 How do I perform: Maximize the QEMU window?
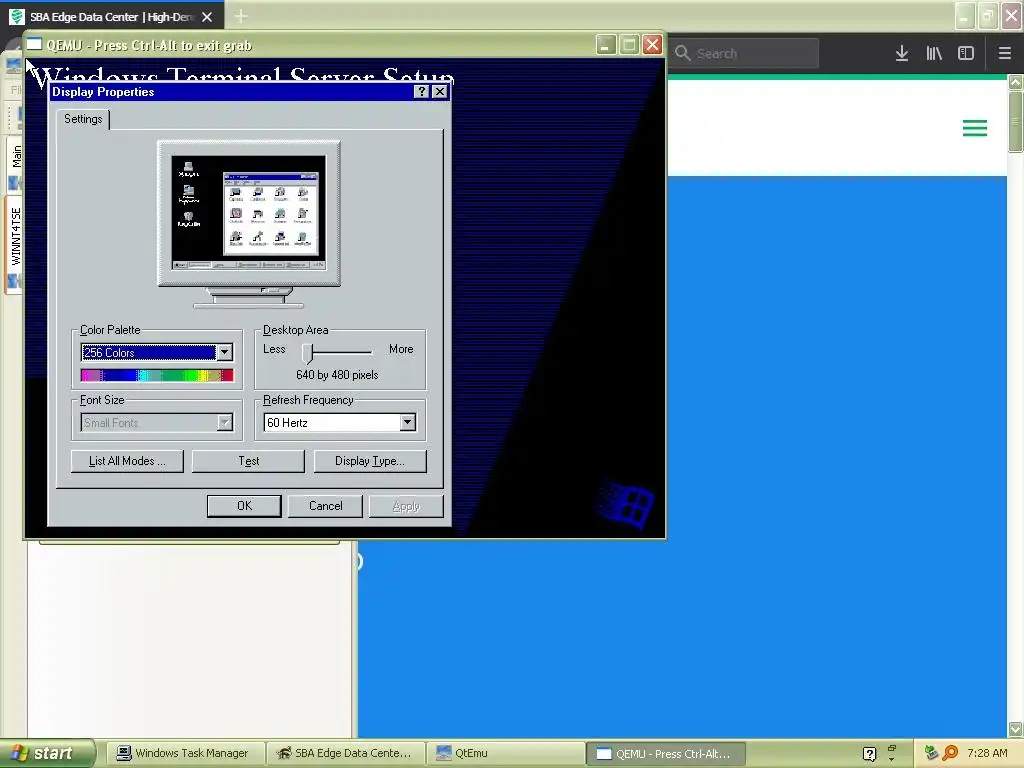point(629,44)
